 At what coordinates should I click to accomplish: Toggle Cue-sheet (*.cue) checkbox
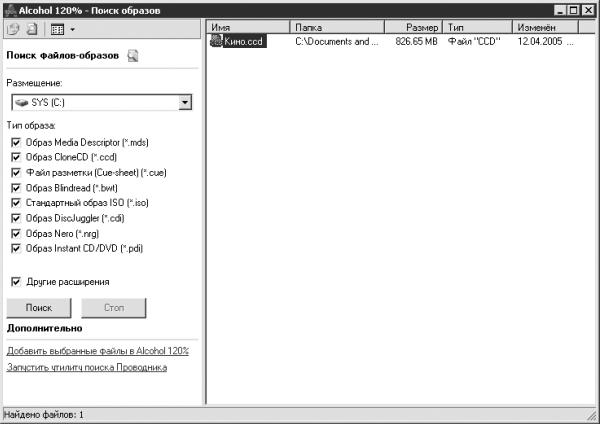point(16,173)
